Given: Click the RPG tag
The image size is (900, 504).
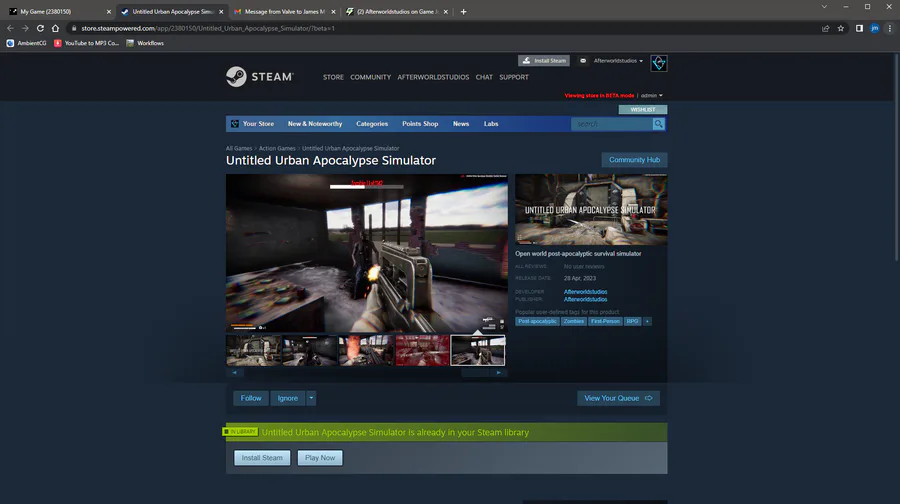Looking at the screenshot, I should click(632, 321).
